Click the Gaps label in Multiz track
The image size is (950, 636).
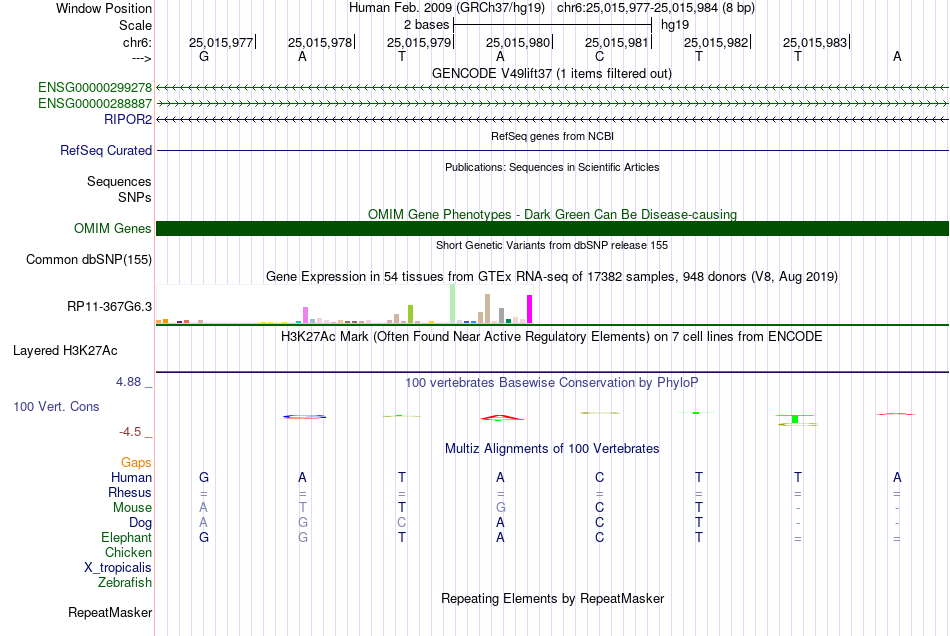click(136, 463)
